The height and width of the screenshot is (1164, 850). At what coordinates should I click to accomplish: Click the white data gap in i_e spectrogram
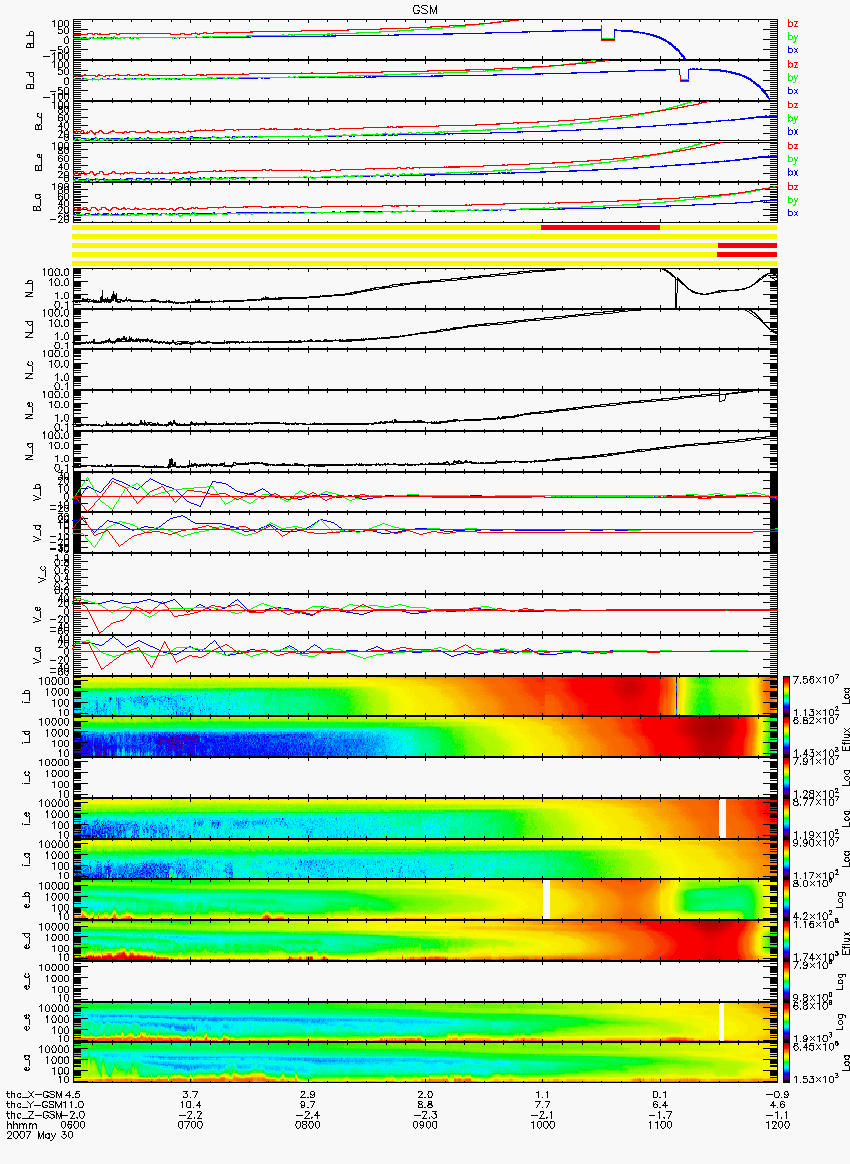(x=722, y=819)
